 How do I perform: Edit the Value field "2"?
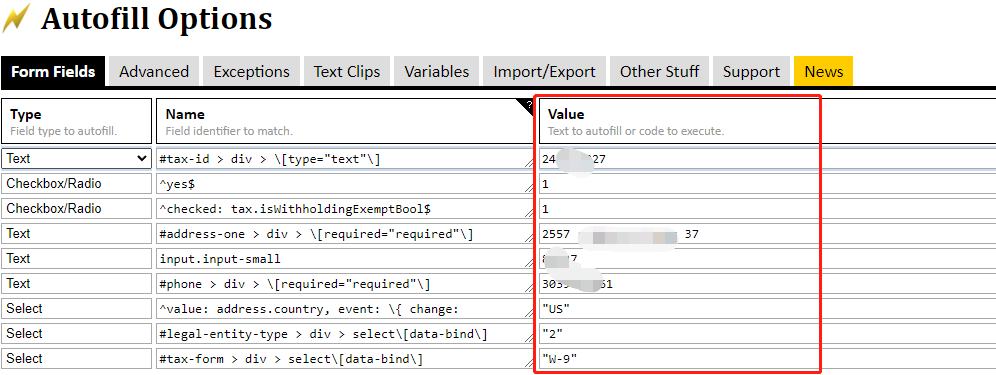(767, 334)
